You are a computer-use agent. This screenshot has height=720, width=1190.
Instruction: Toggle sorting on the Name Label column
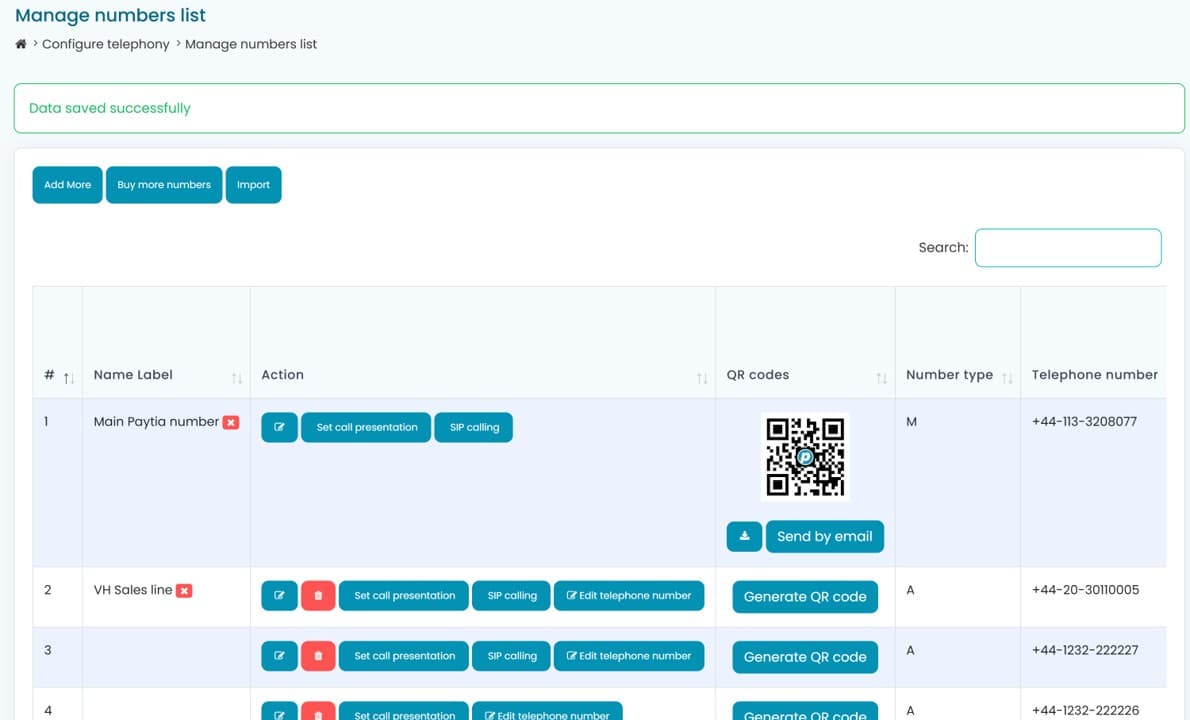pos(237,377)
